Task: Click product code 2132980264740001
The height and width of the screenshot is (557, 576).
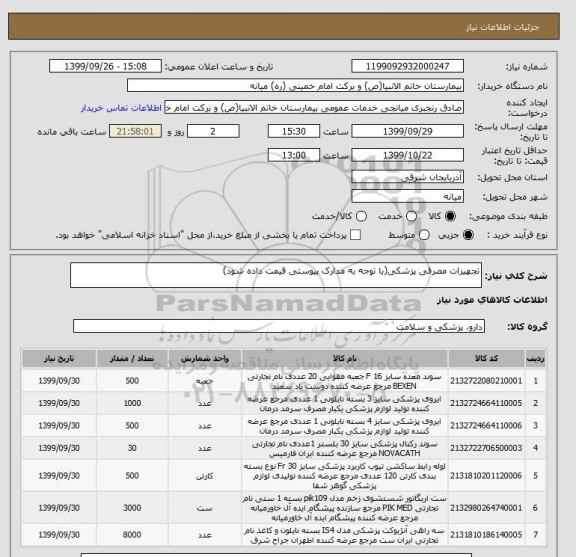Action: coord(486,508)
